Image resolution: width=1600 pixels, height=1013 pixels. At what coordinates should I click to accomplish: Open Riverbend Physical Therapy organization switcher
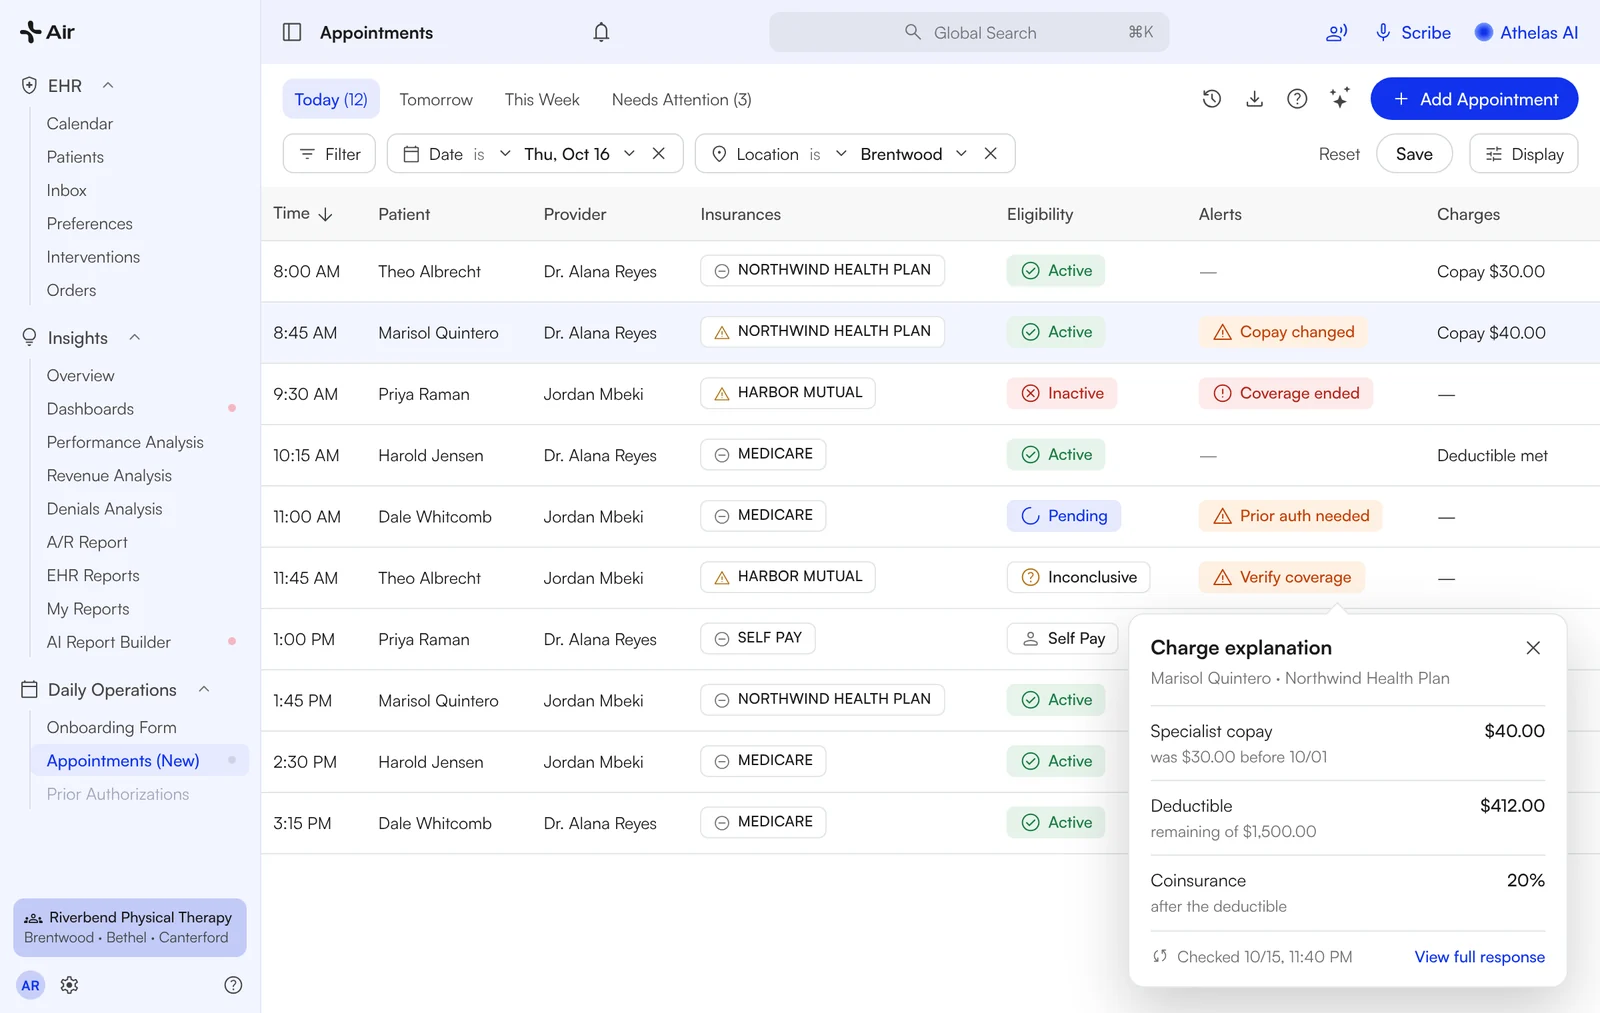tap(130, 927)
